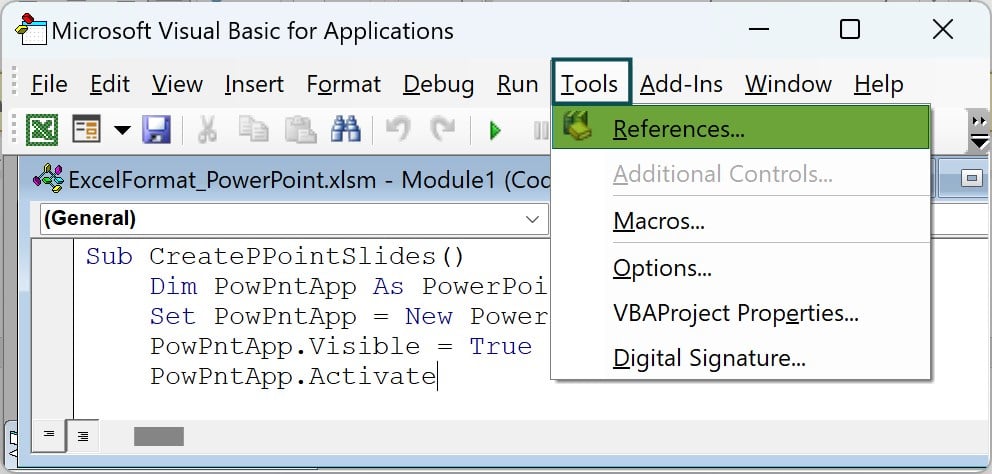The image size is (992, 474).
Task: Choose Digital Signature... menu entry
Action: click(741, 358)
